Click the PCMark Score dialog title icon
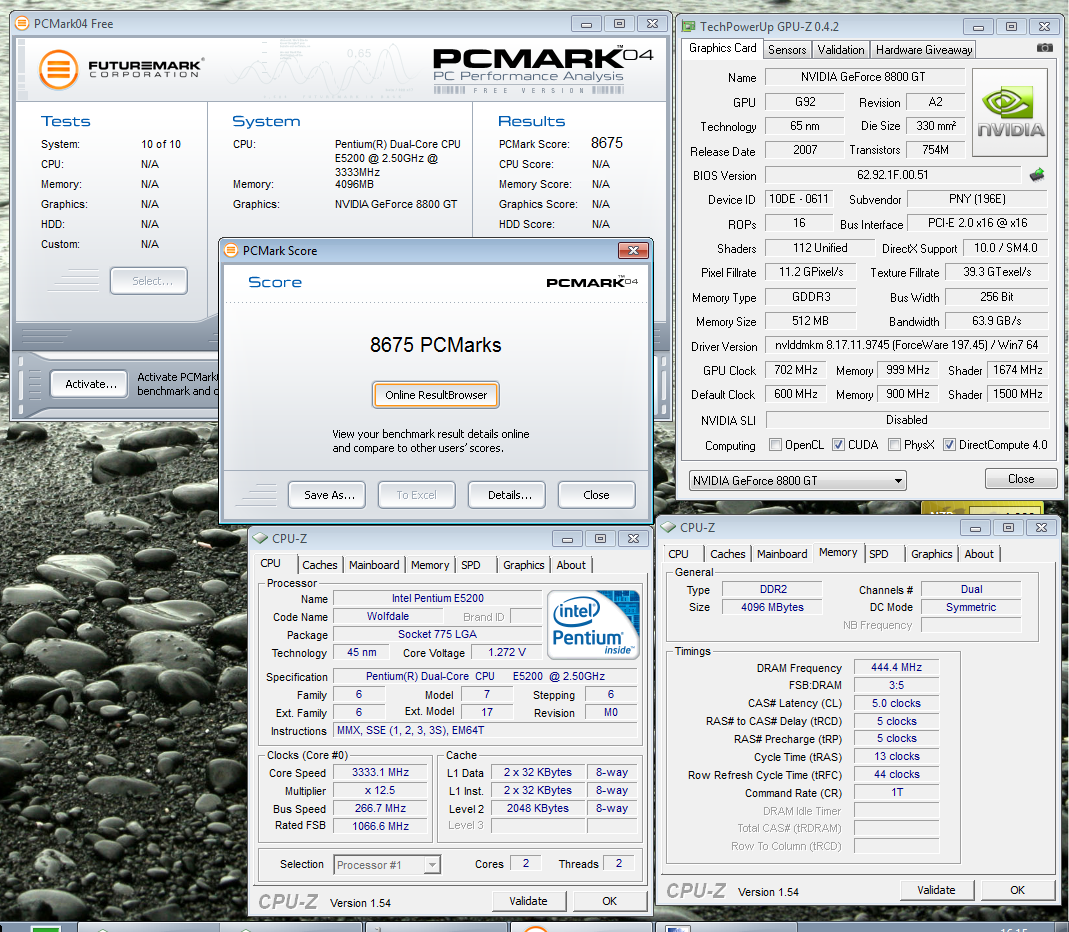This screenshot has height=932, width=1069. pos(231,250)
